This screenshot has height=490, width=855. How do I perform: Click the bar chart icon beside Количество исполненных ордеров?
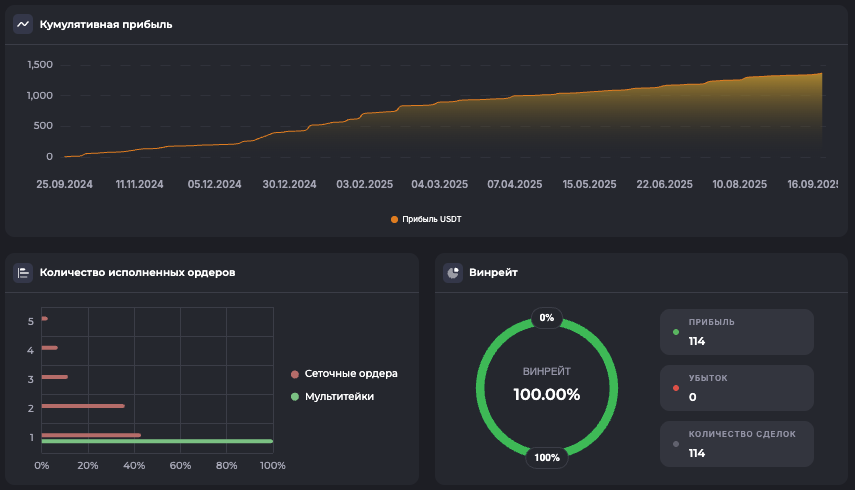pyautogui.click(x=23, y=272)
